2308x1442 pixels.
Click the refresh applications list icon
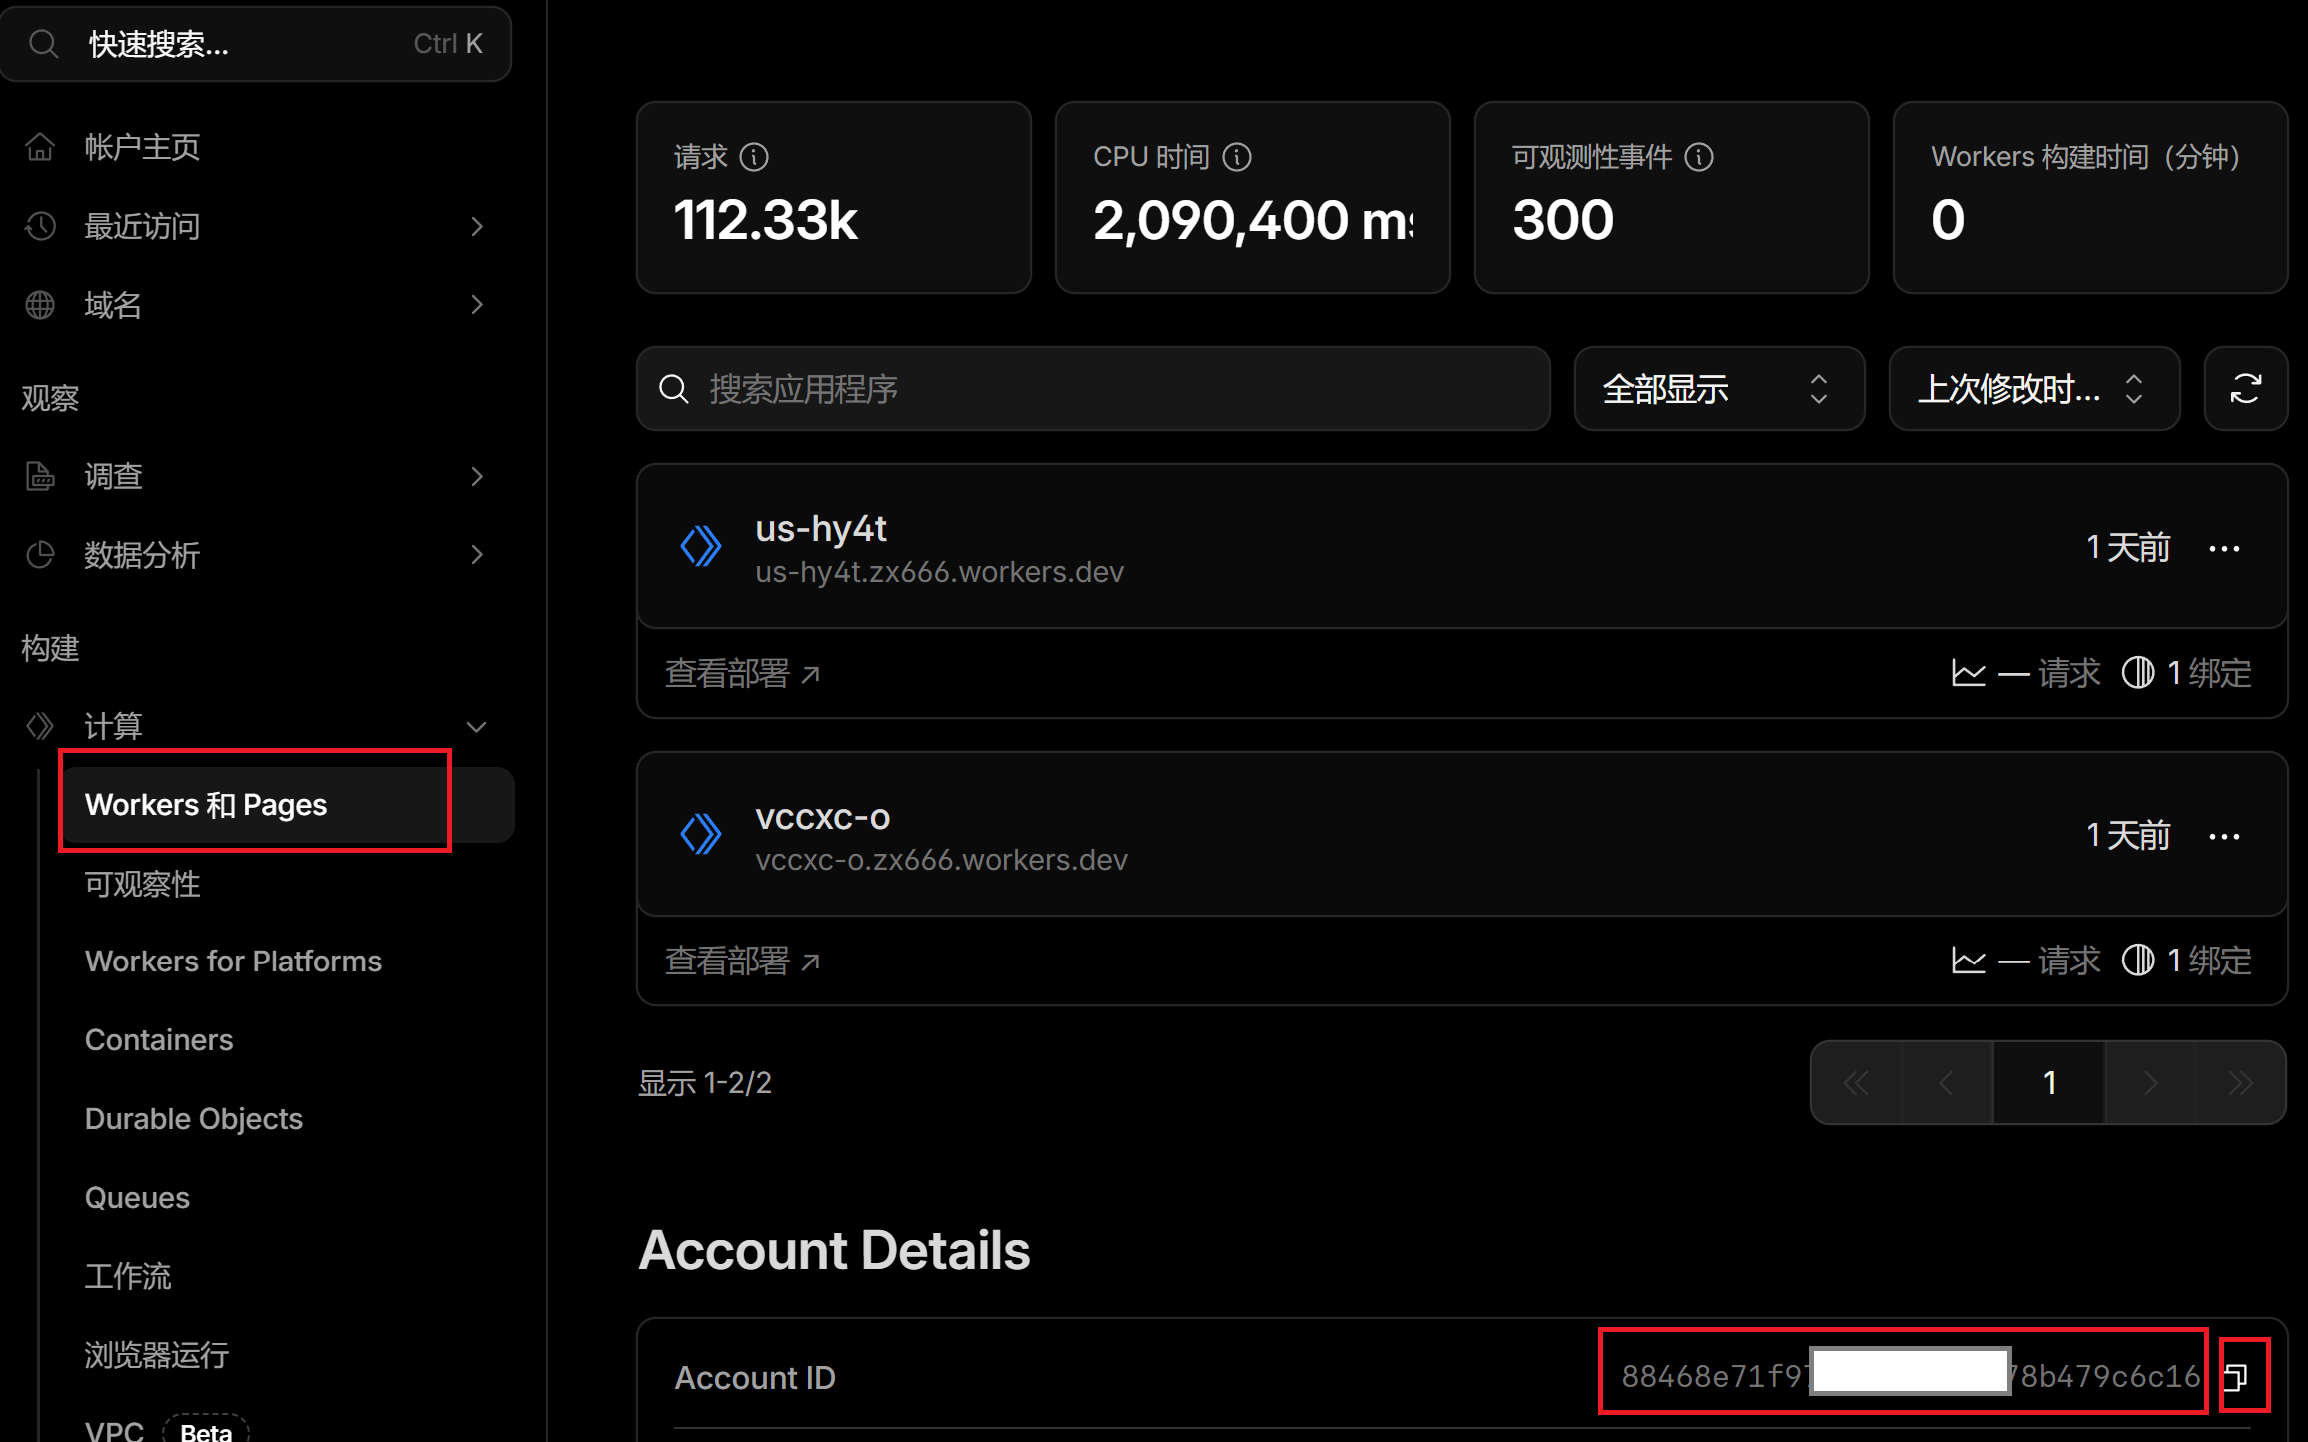[x=2245, y=389]
